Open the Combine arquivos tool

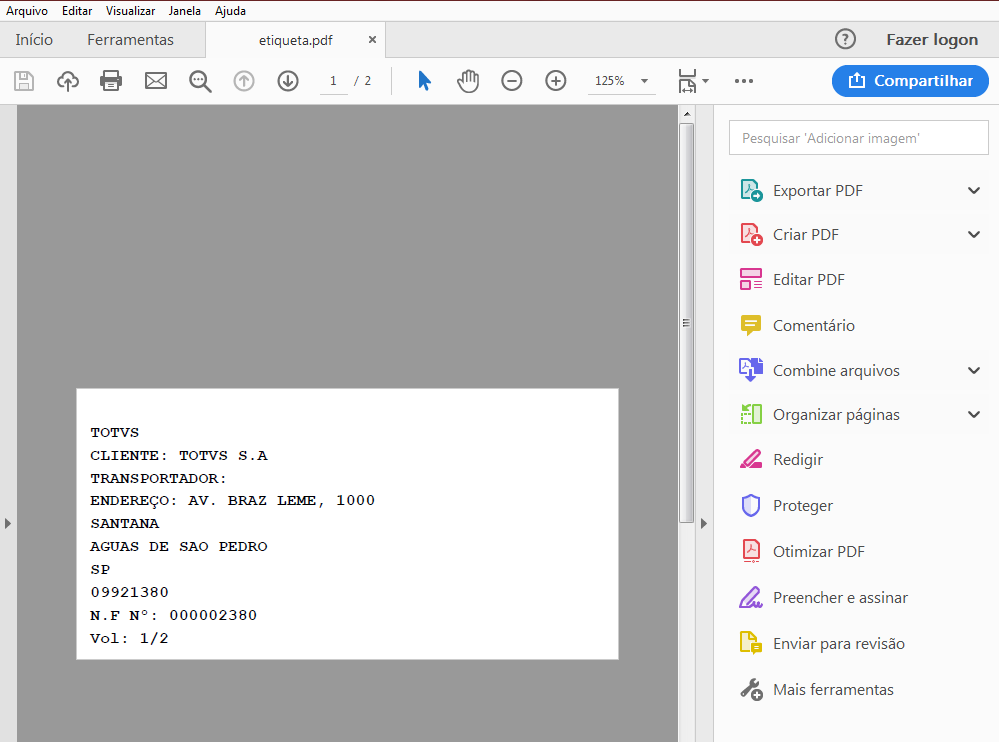[x=836, y=371]
